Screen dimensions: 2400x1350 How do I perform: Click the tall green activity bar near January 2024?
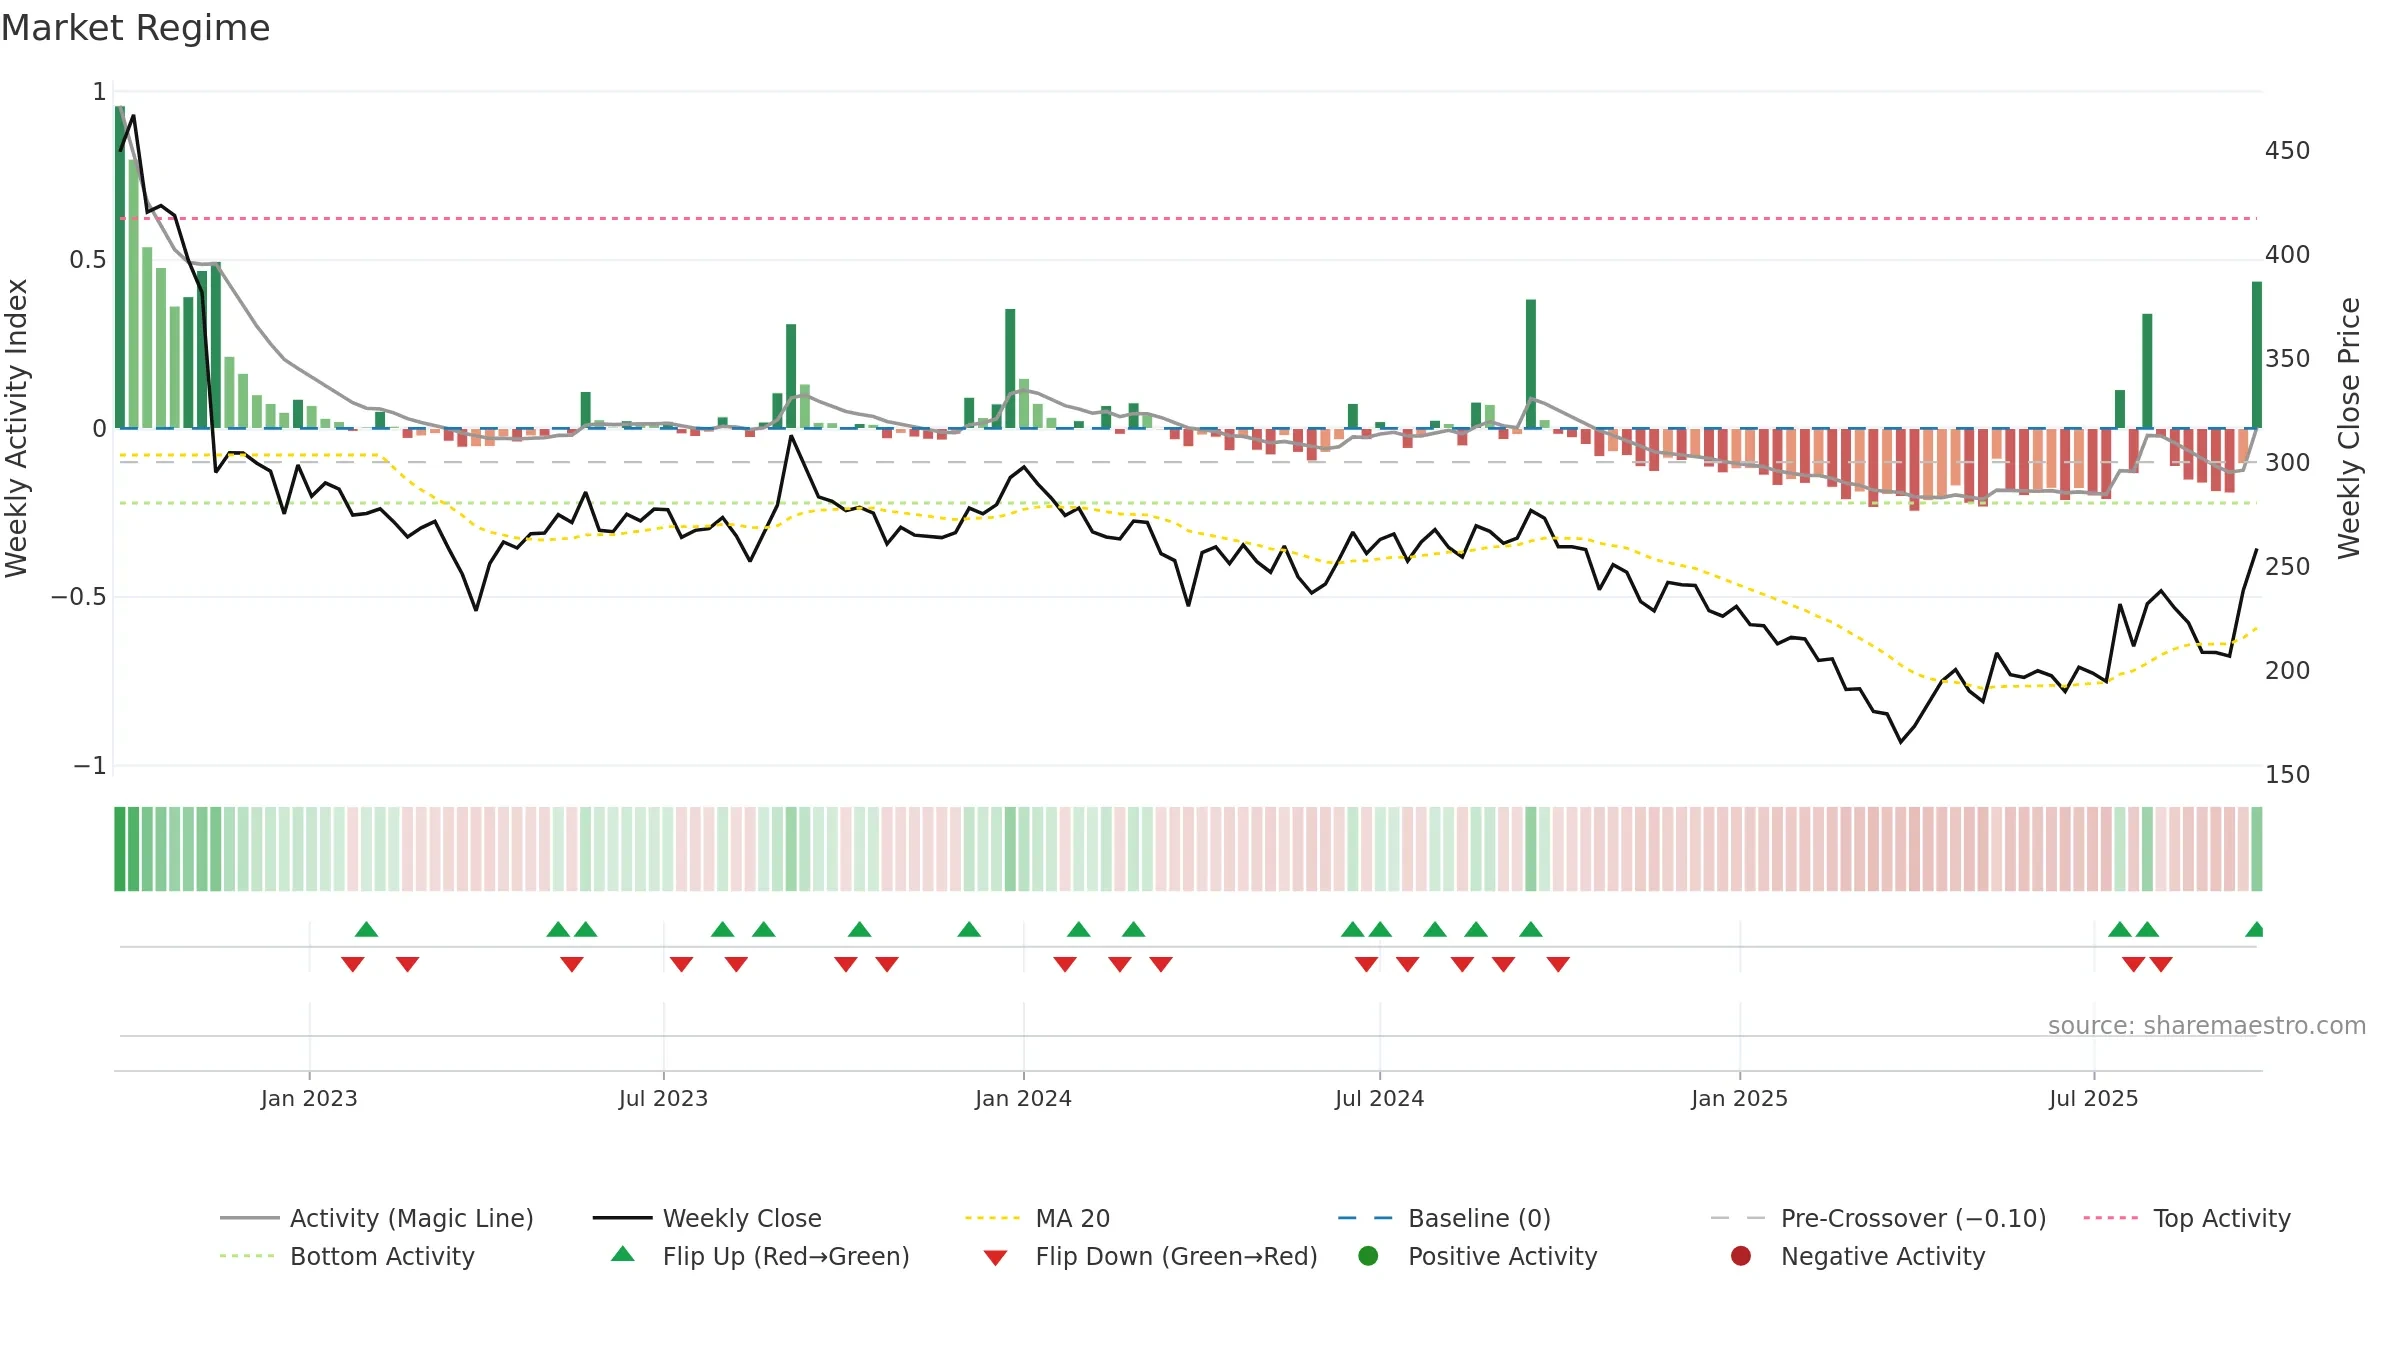point(1010,369)
